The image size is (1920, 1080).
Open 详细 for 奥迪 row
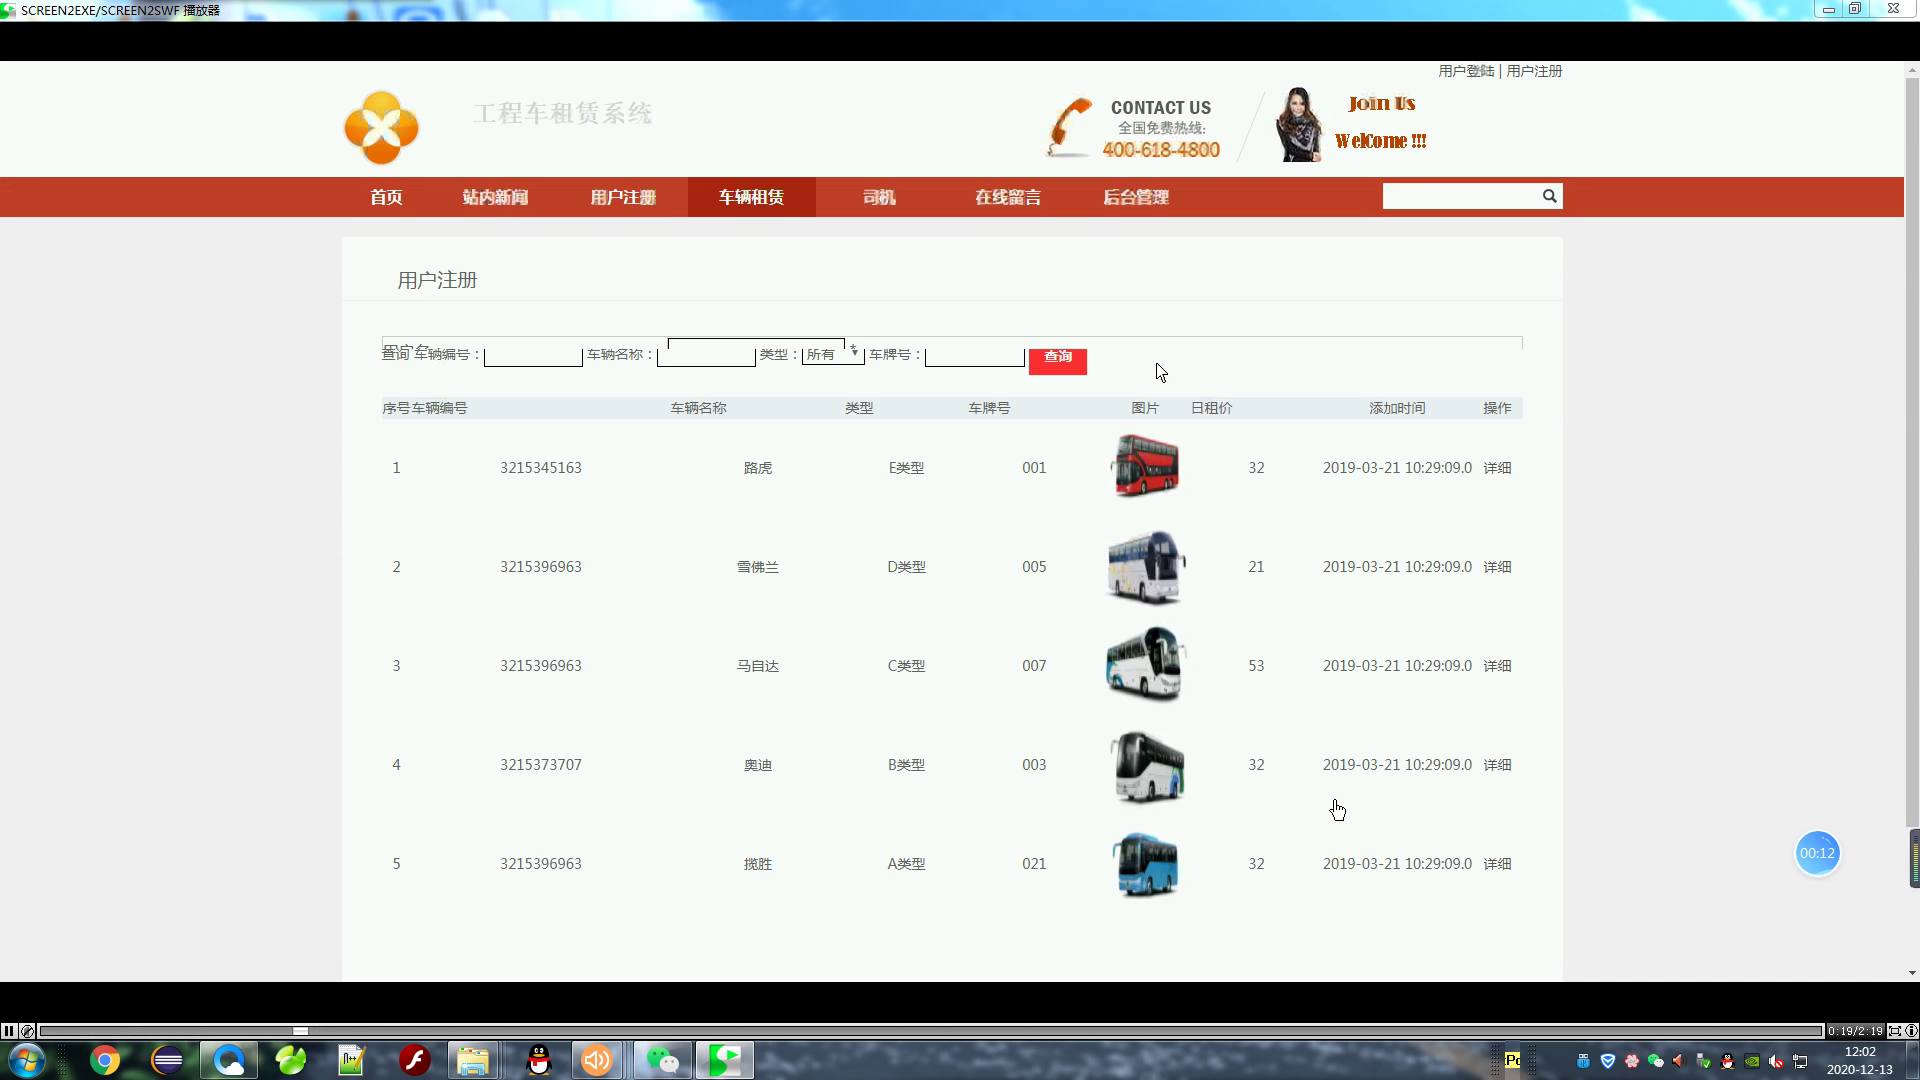1497,765
